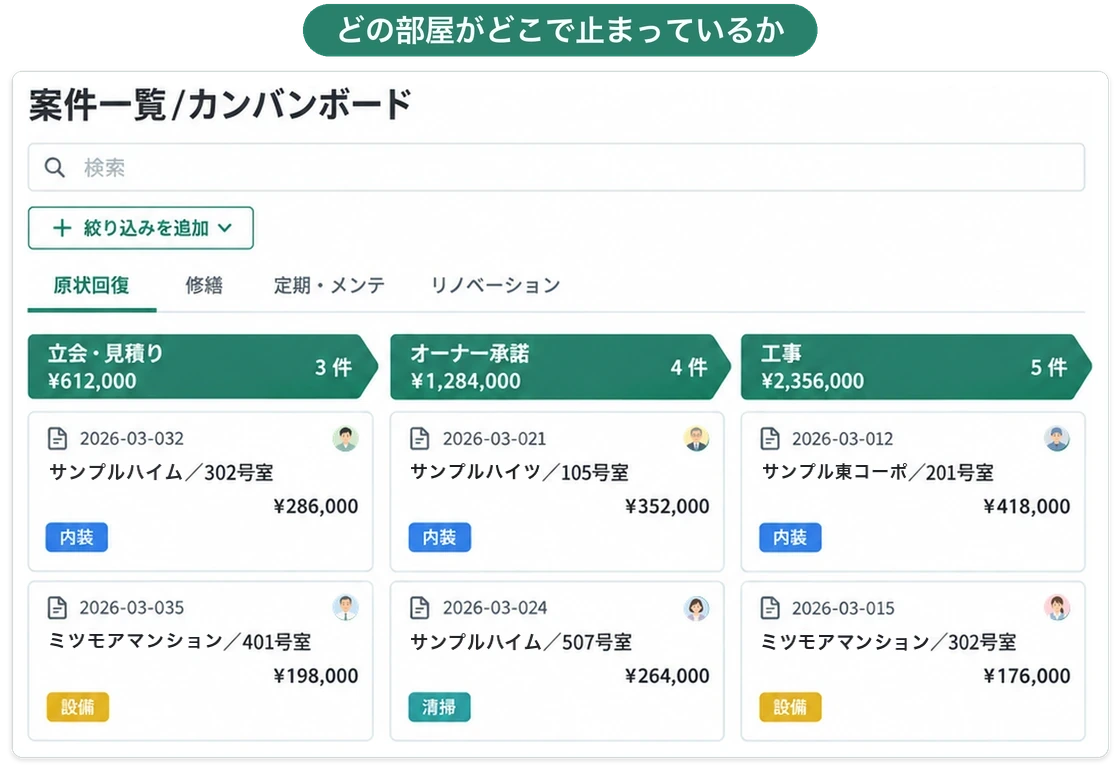Screen dimensions: 1120x772
Task: Click the 案件一覧/カンバンボード heading
Action: [x=220, y=105]
